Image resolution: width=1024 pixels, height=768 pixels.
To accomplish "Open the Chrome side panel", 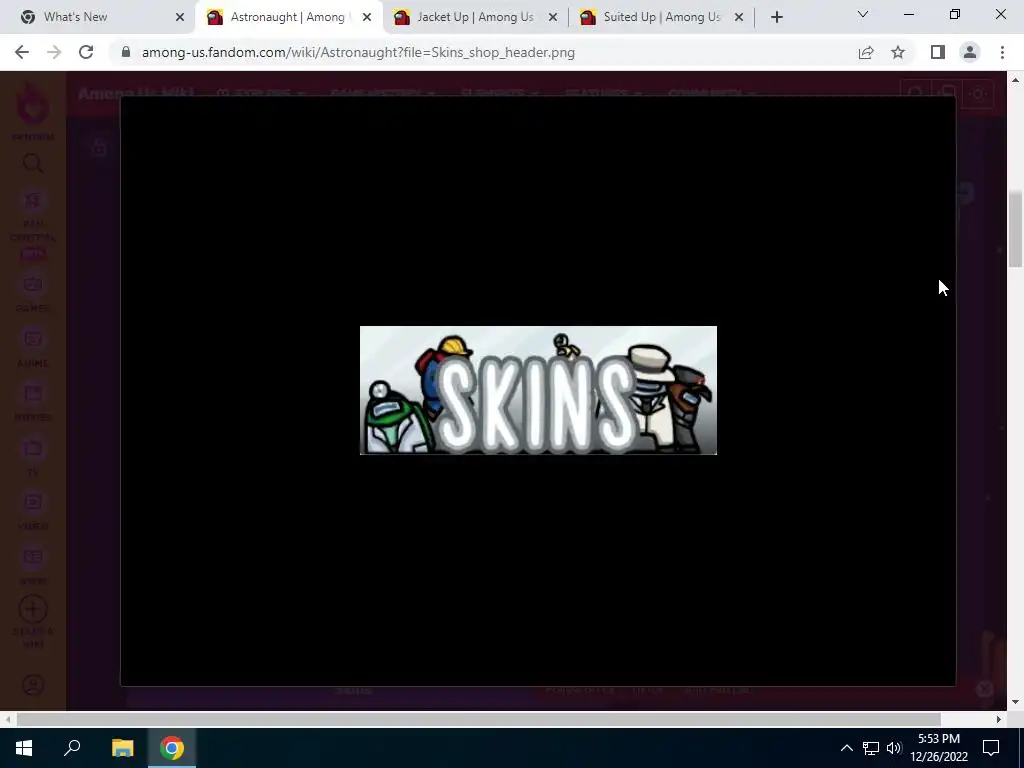I will (x=938, y=52).
